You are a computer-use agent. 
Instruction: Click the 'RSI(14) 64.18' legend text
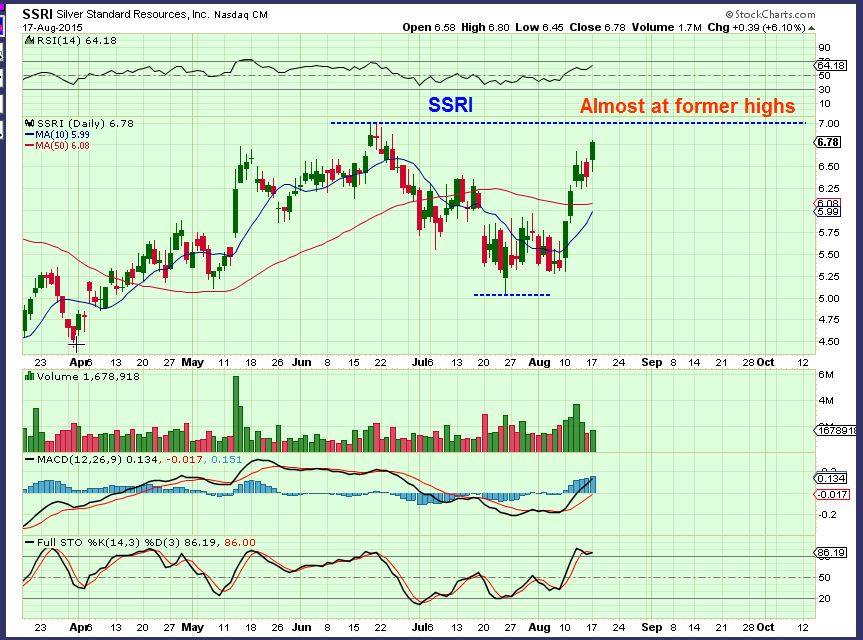pos(77,40)
